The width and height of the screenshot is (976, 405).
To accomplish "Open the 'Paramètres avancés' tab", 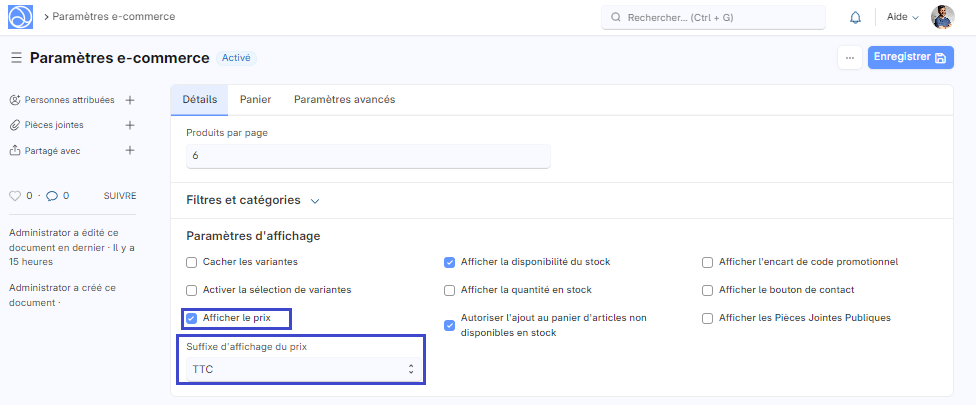I will pyautogui.click(x=344, y=100).
